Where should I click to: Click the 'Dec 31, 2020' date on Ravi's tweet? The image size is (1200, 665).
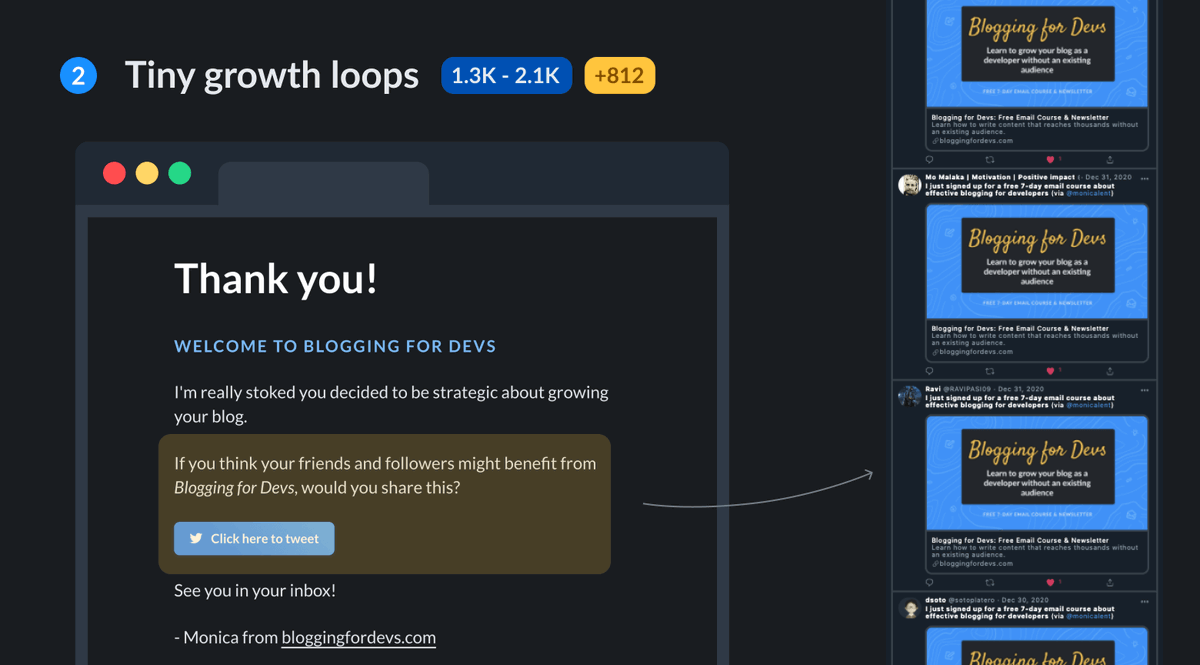1020,389
